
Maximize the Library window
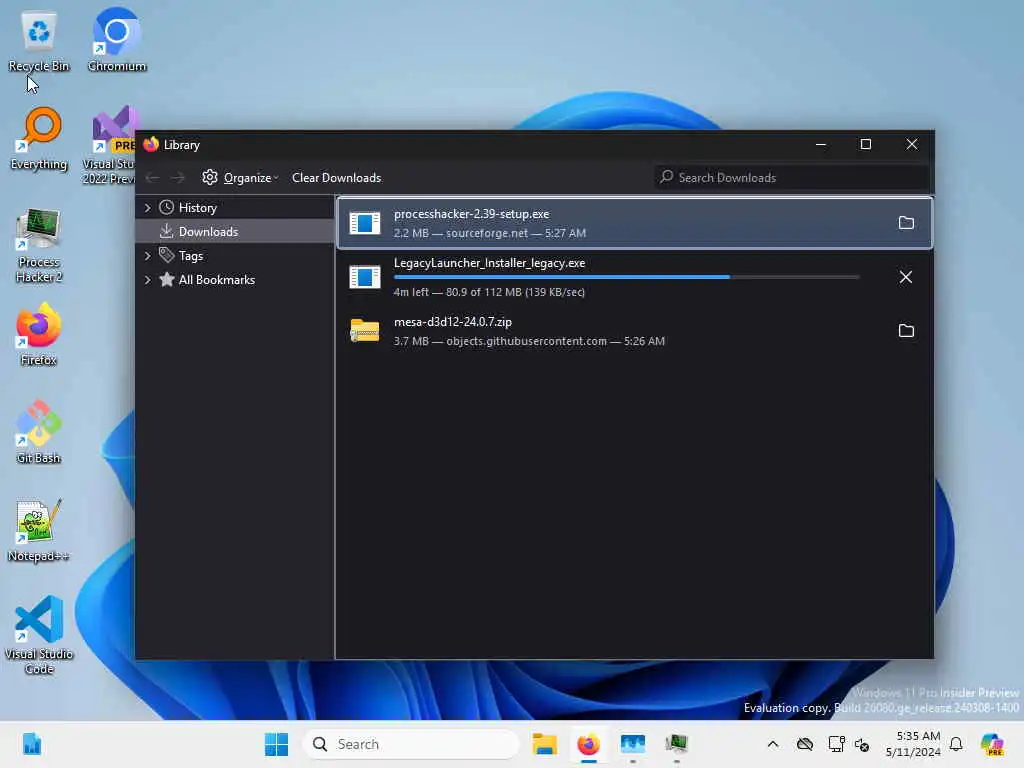865,144
